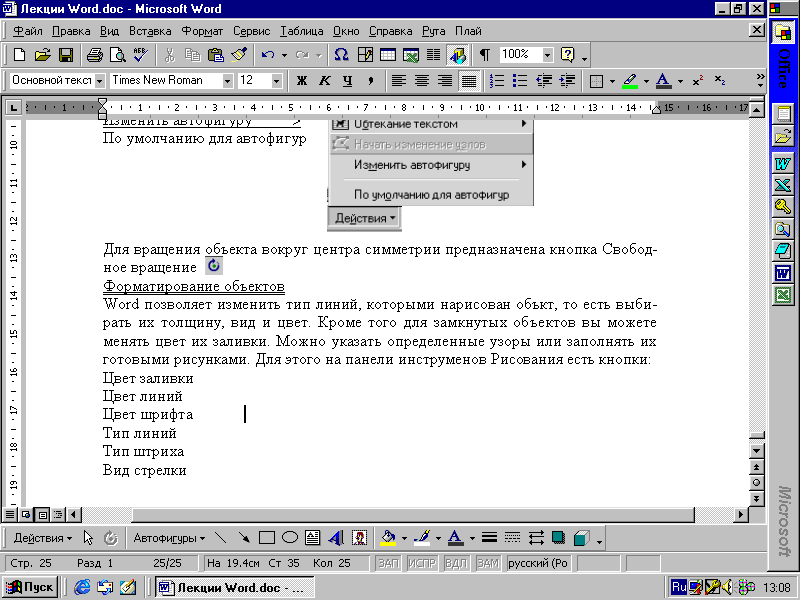
Task: Toggle show paragraph marks ¶
Action: (485, 55)
